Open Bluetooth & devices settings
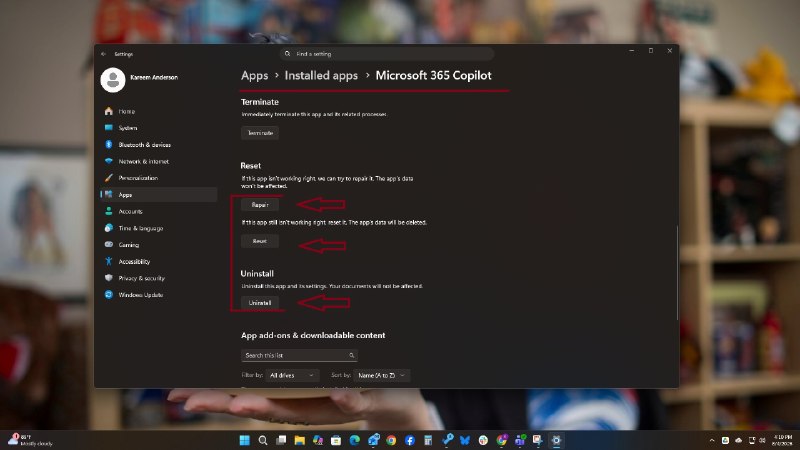Screen dimensions: 800x450 coord(159,145)
